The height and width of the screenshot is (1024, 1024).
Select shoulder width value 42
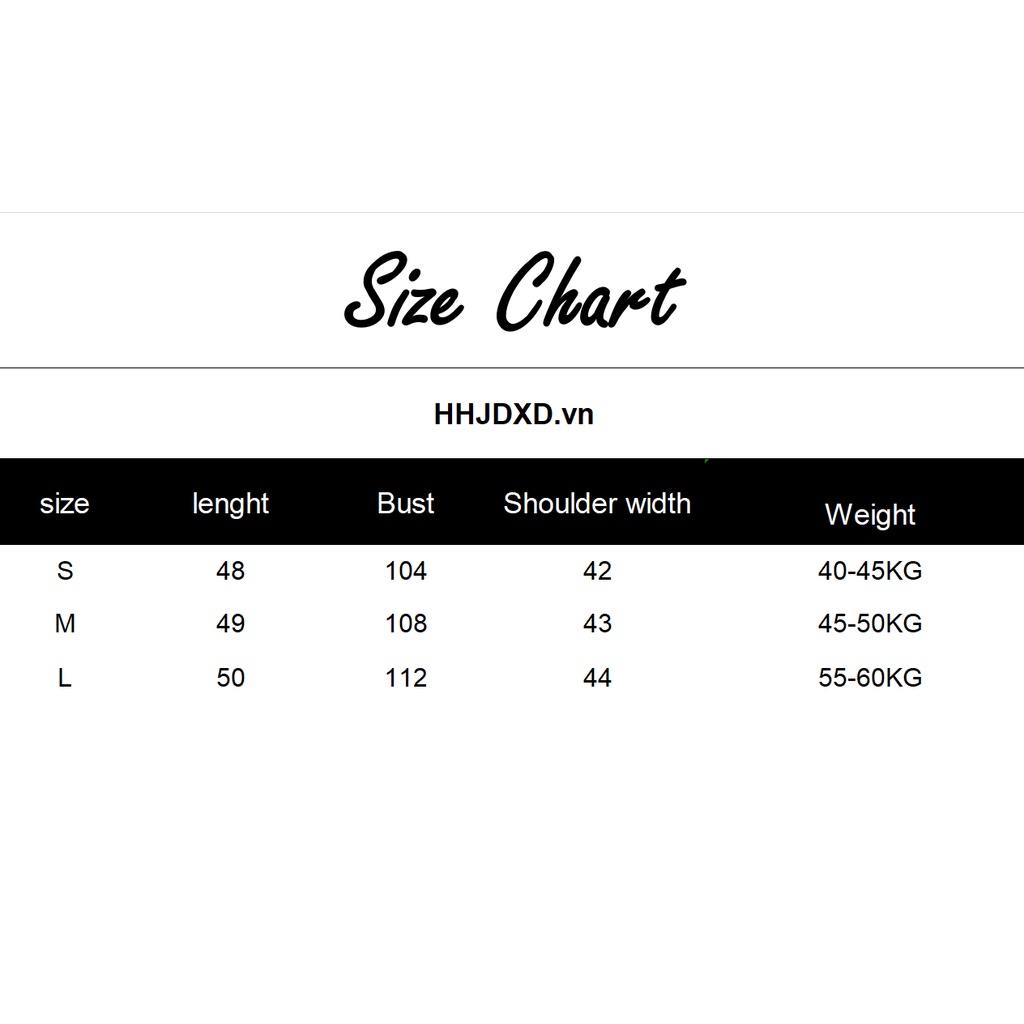[597, 571]
